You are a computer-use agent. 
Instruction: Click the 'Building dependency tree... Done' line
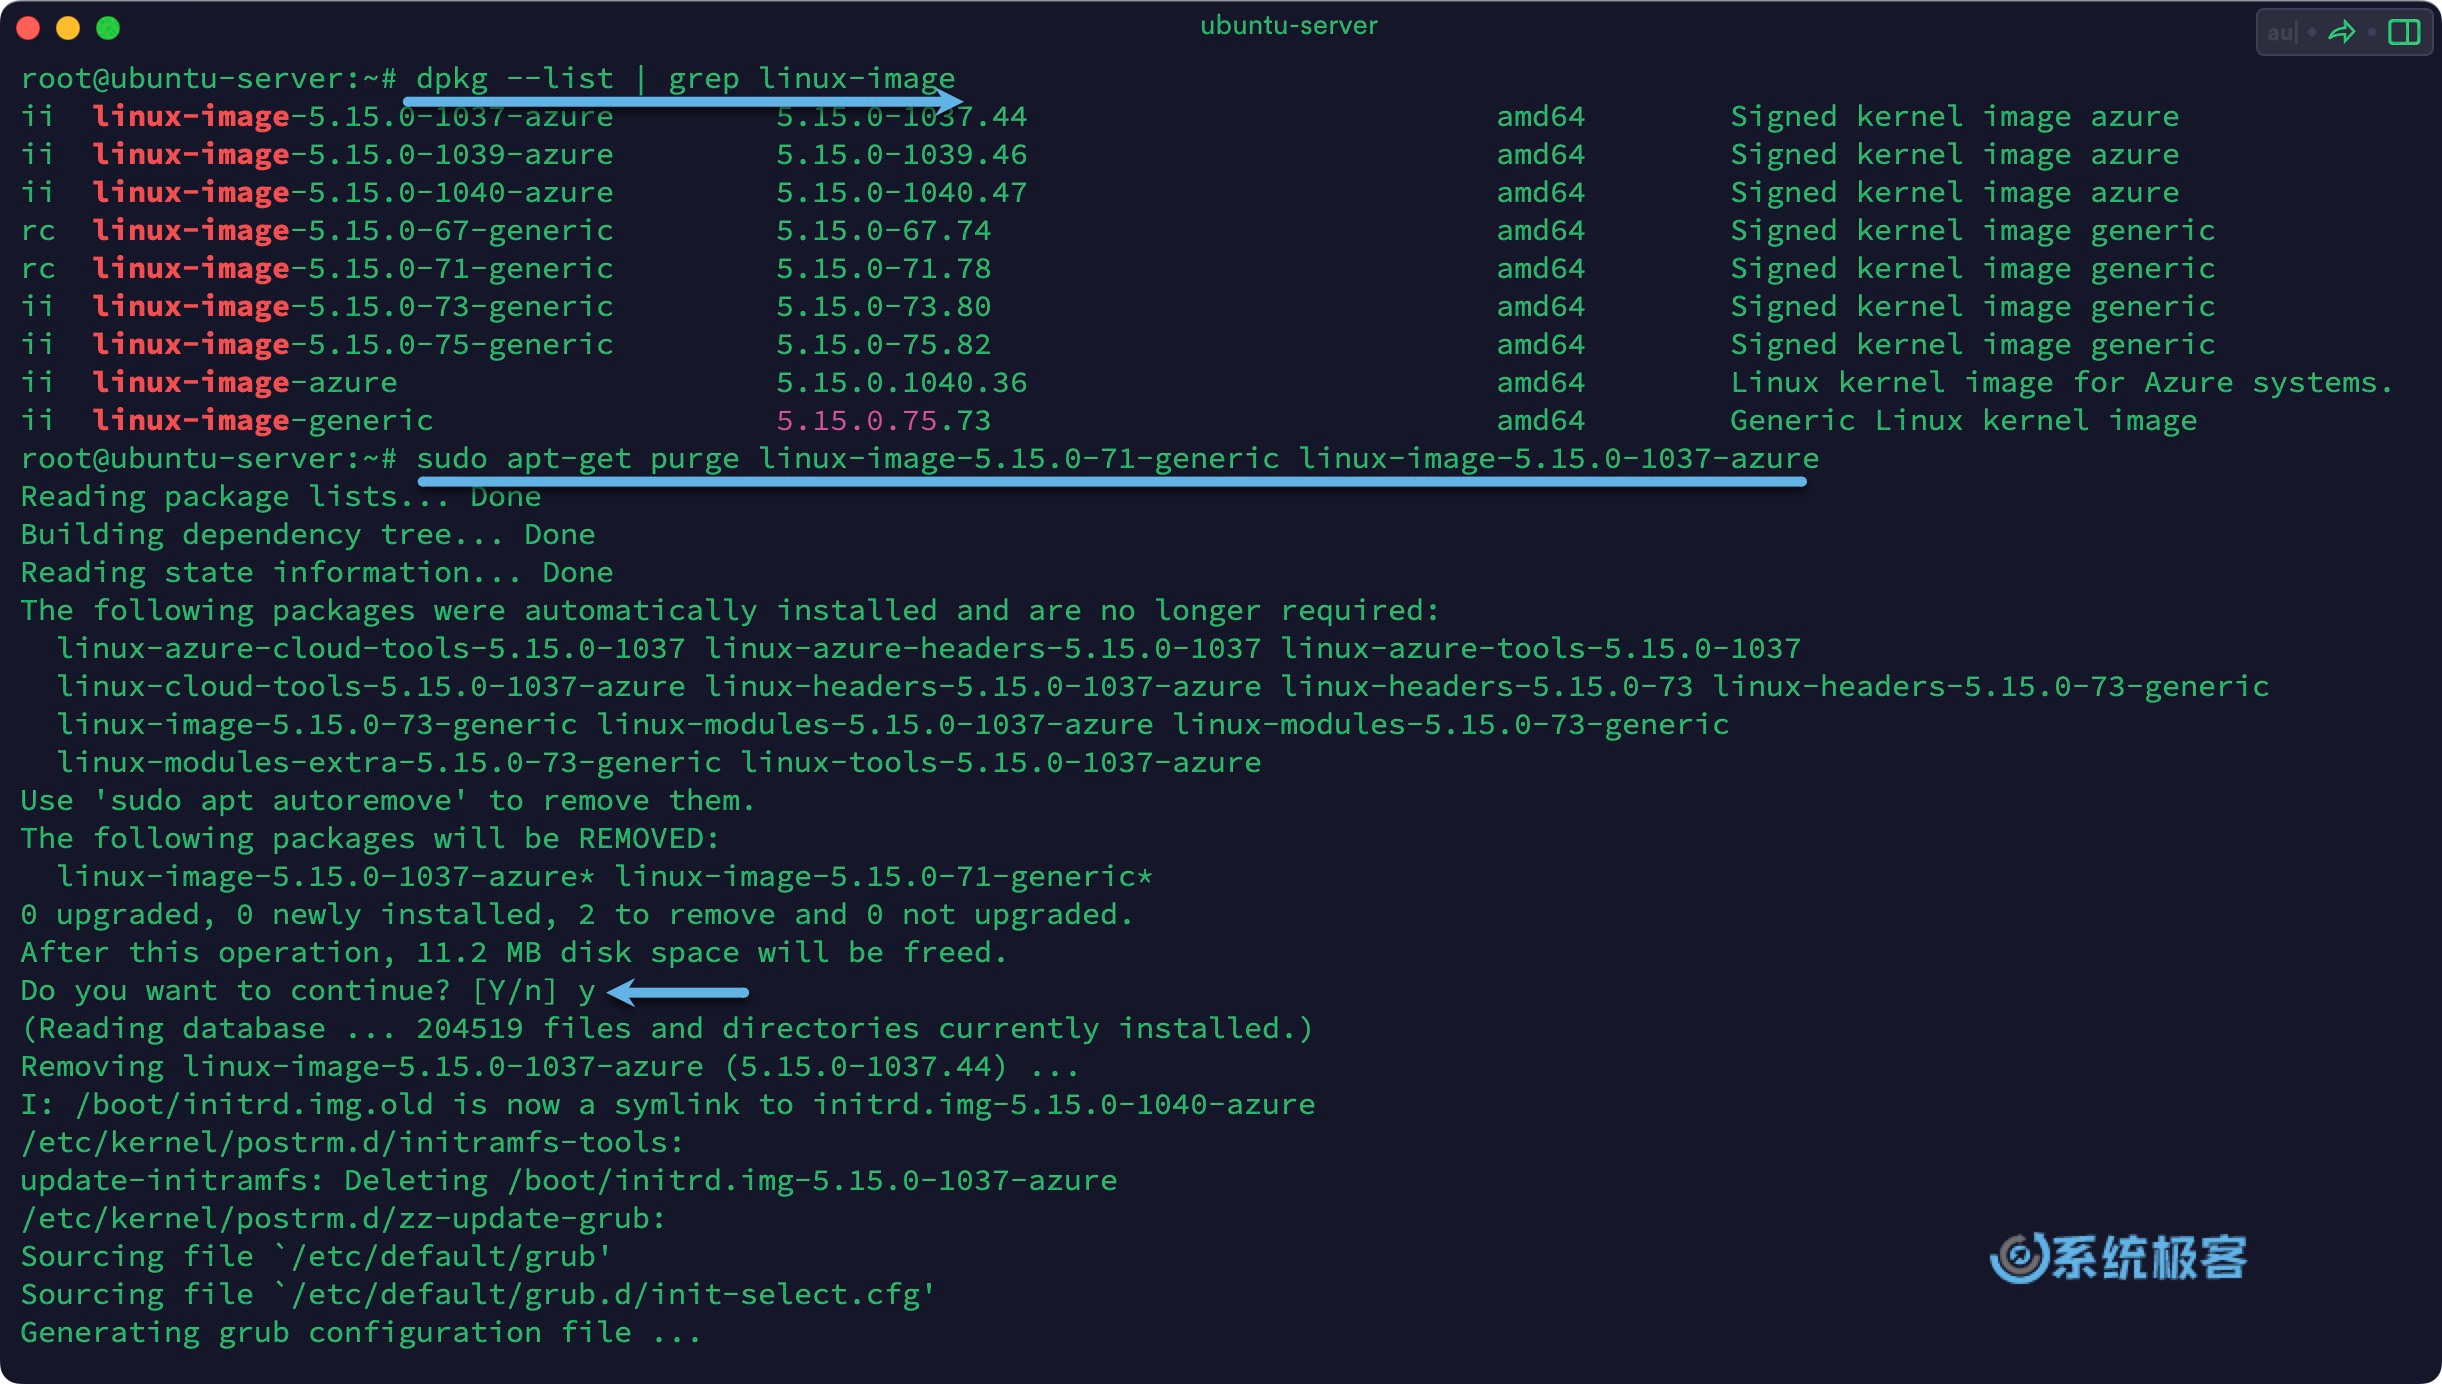pos(308,535)
